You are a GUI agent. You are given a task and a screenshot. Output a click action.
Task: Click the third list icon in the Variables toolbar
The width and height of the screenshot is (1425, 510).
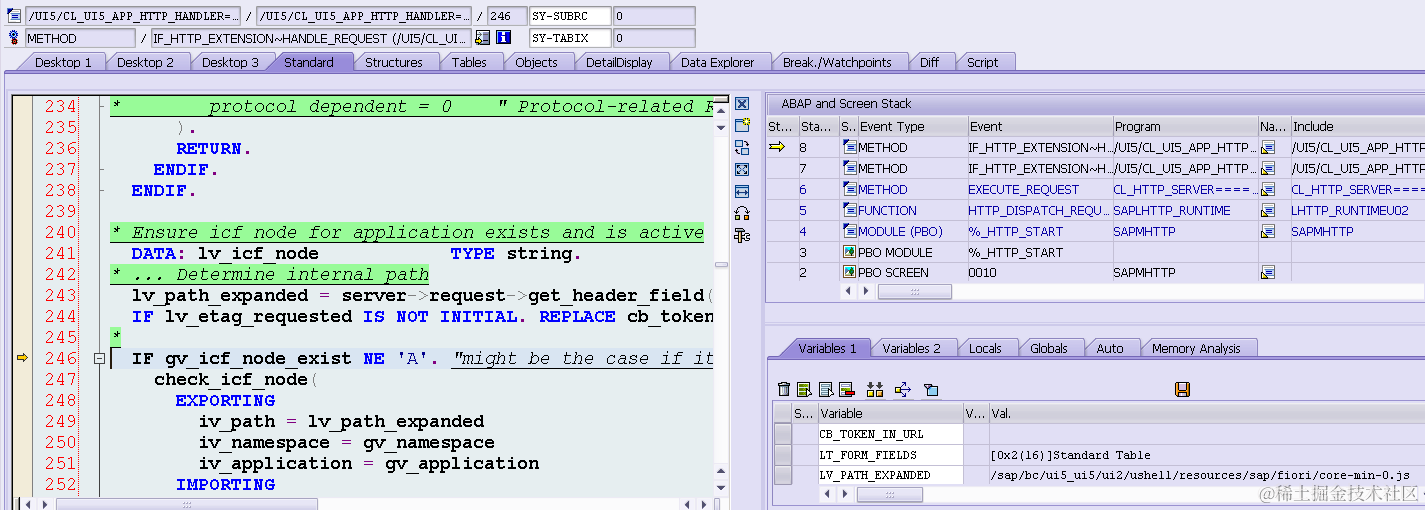(826, 389)
